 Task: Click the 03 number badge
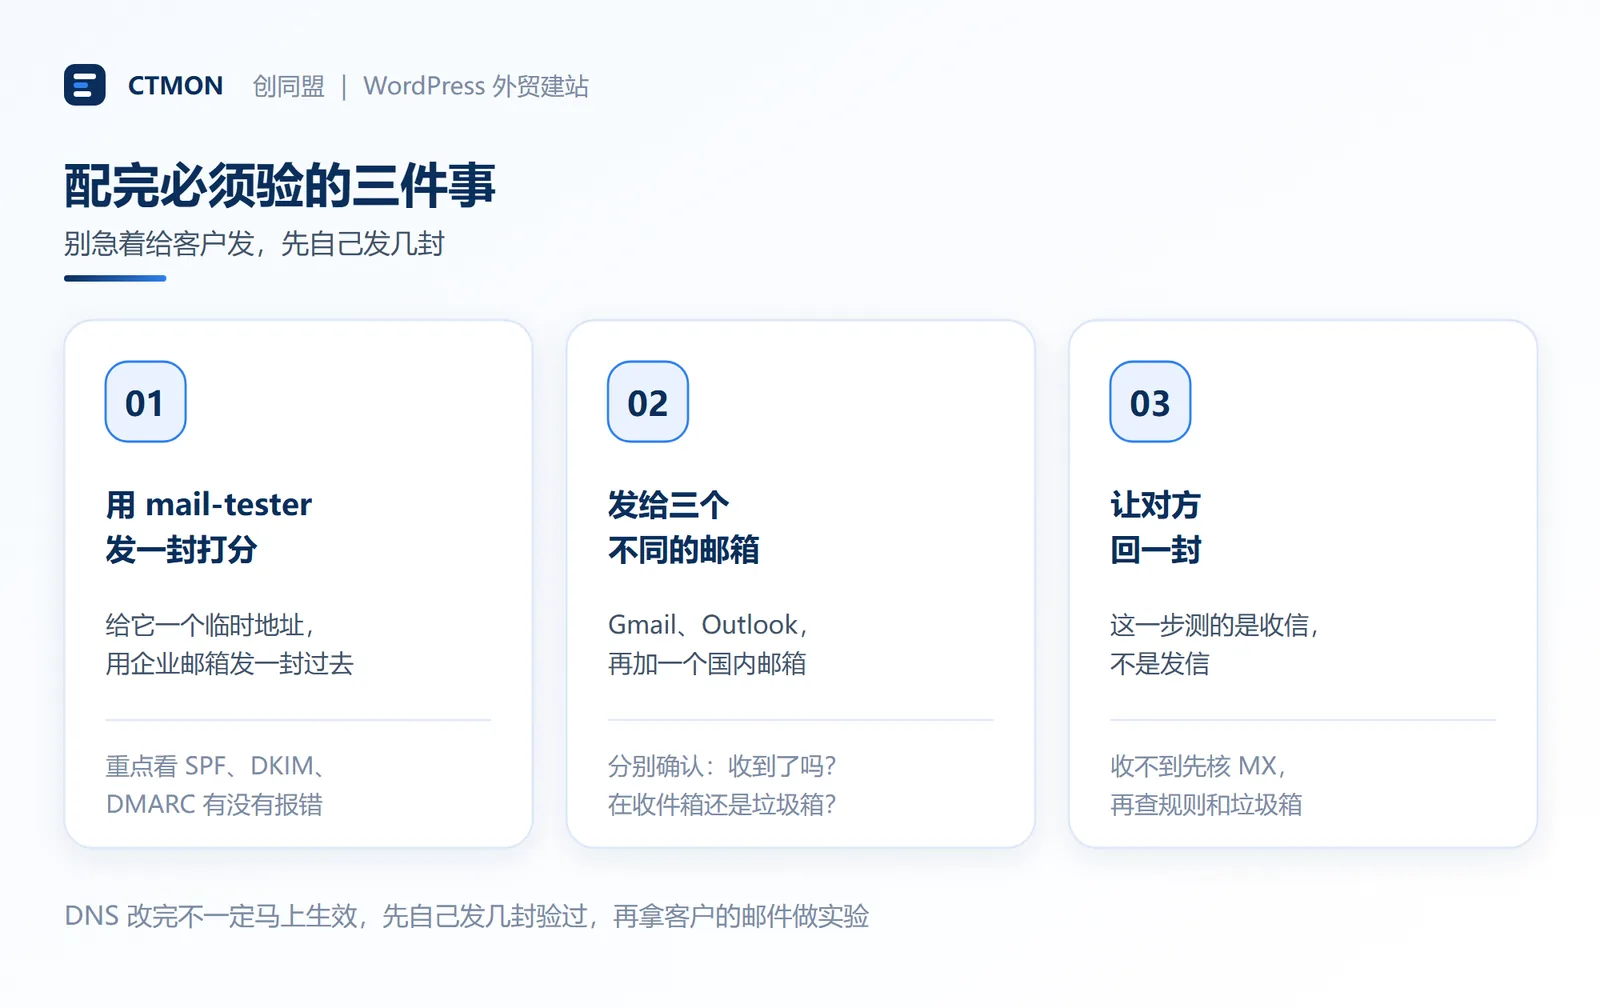(1150, 402)
